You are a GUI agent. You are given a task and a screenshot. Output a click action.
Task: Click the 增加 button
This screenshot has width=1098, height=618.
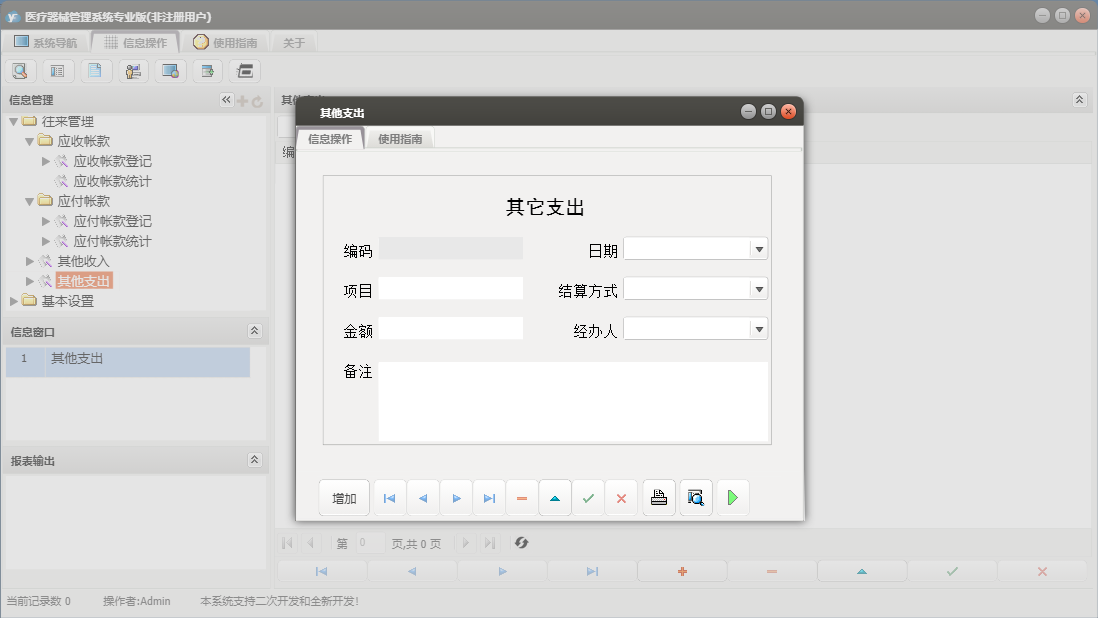(x=343, y=497)
